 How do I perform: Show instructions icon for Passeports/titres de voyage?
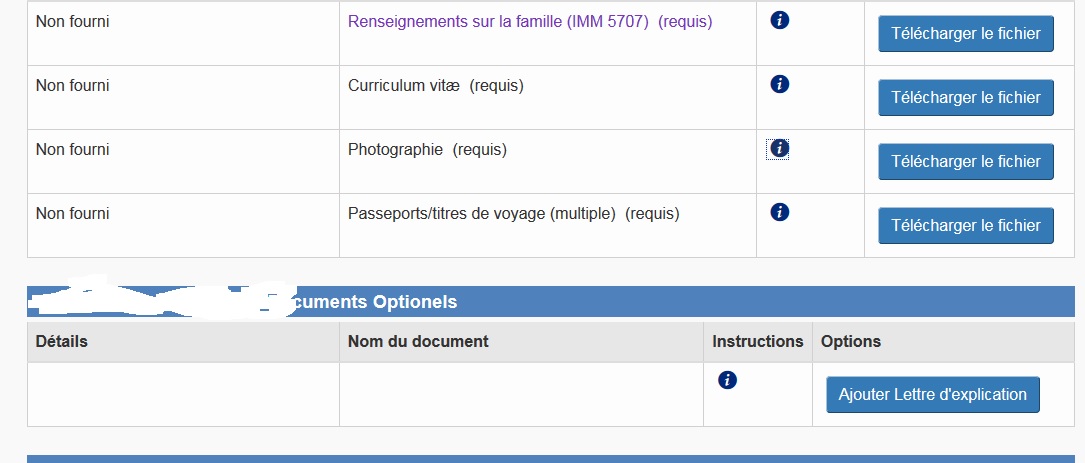tap(780, 212)
